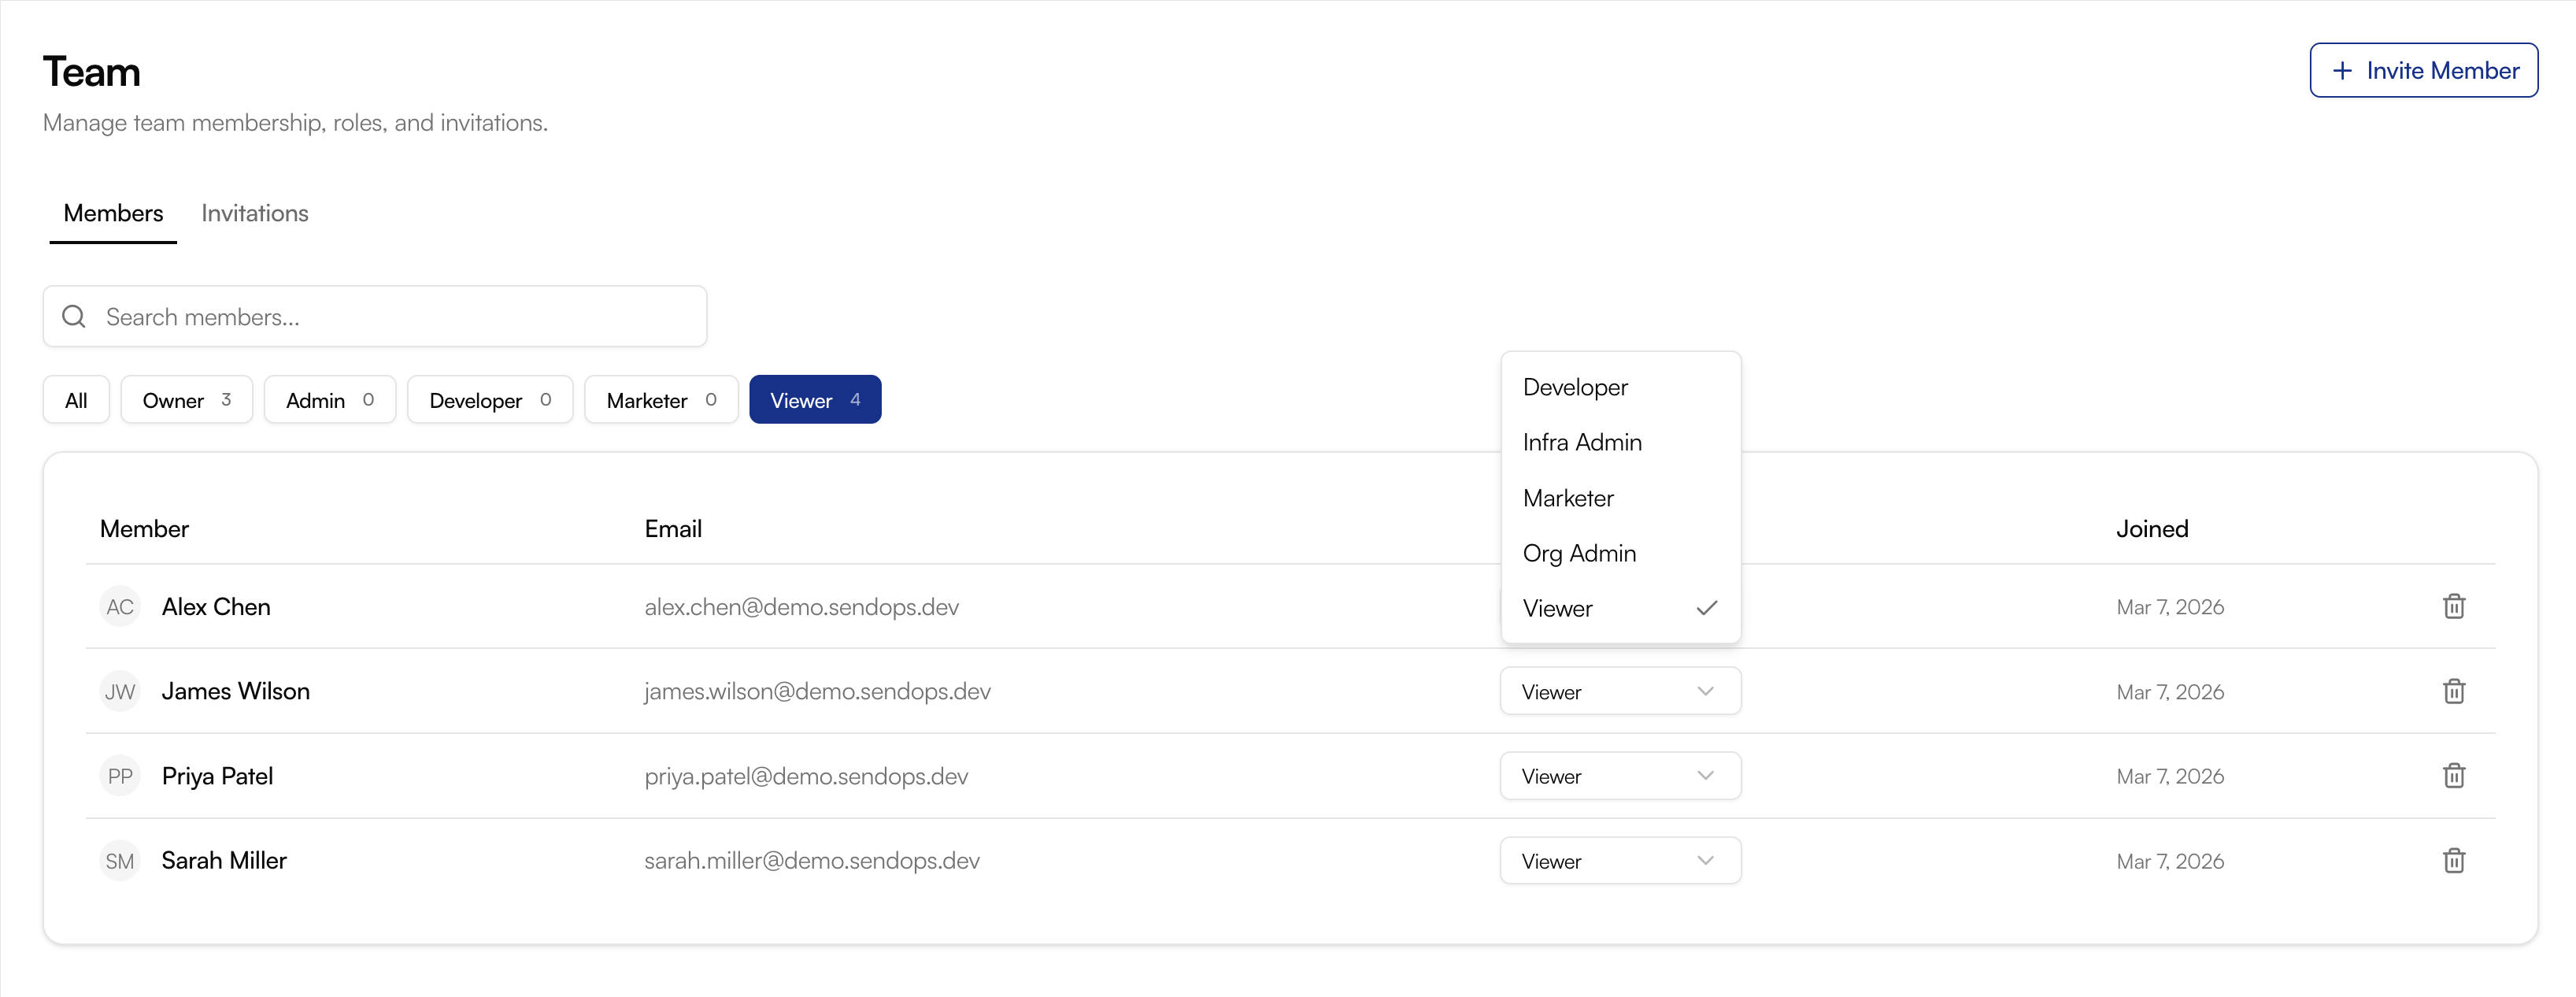Remove Priya Patel via trash icon
This screenshot has height=997, width=2576.
point(2453,776)
